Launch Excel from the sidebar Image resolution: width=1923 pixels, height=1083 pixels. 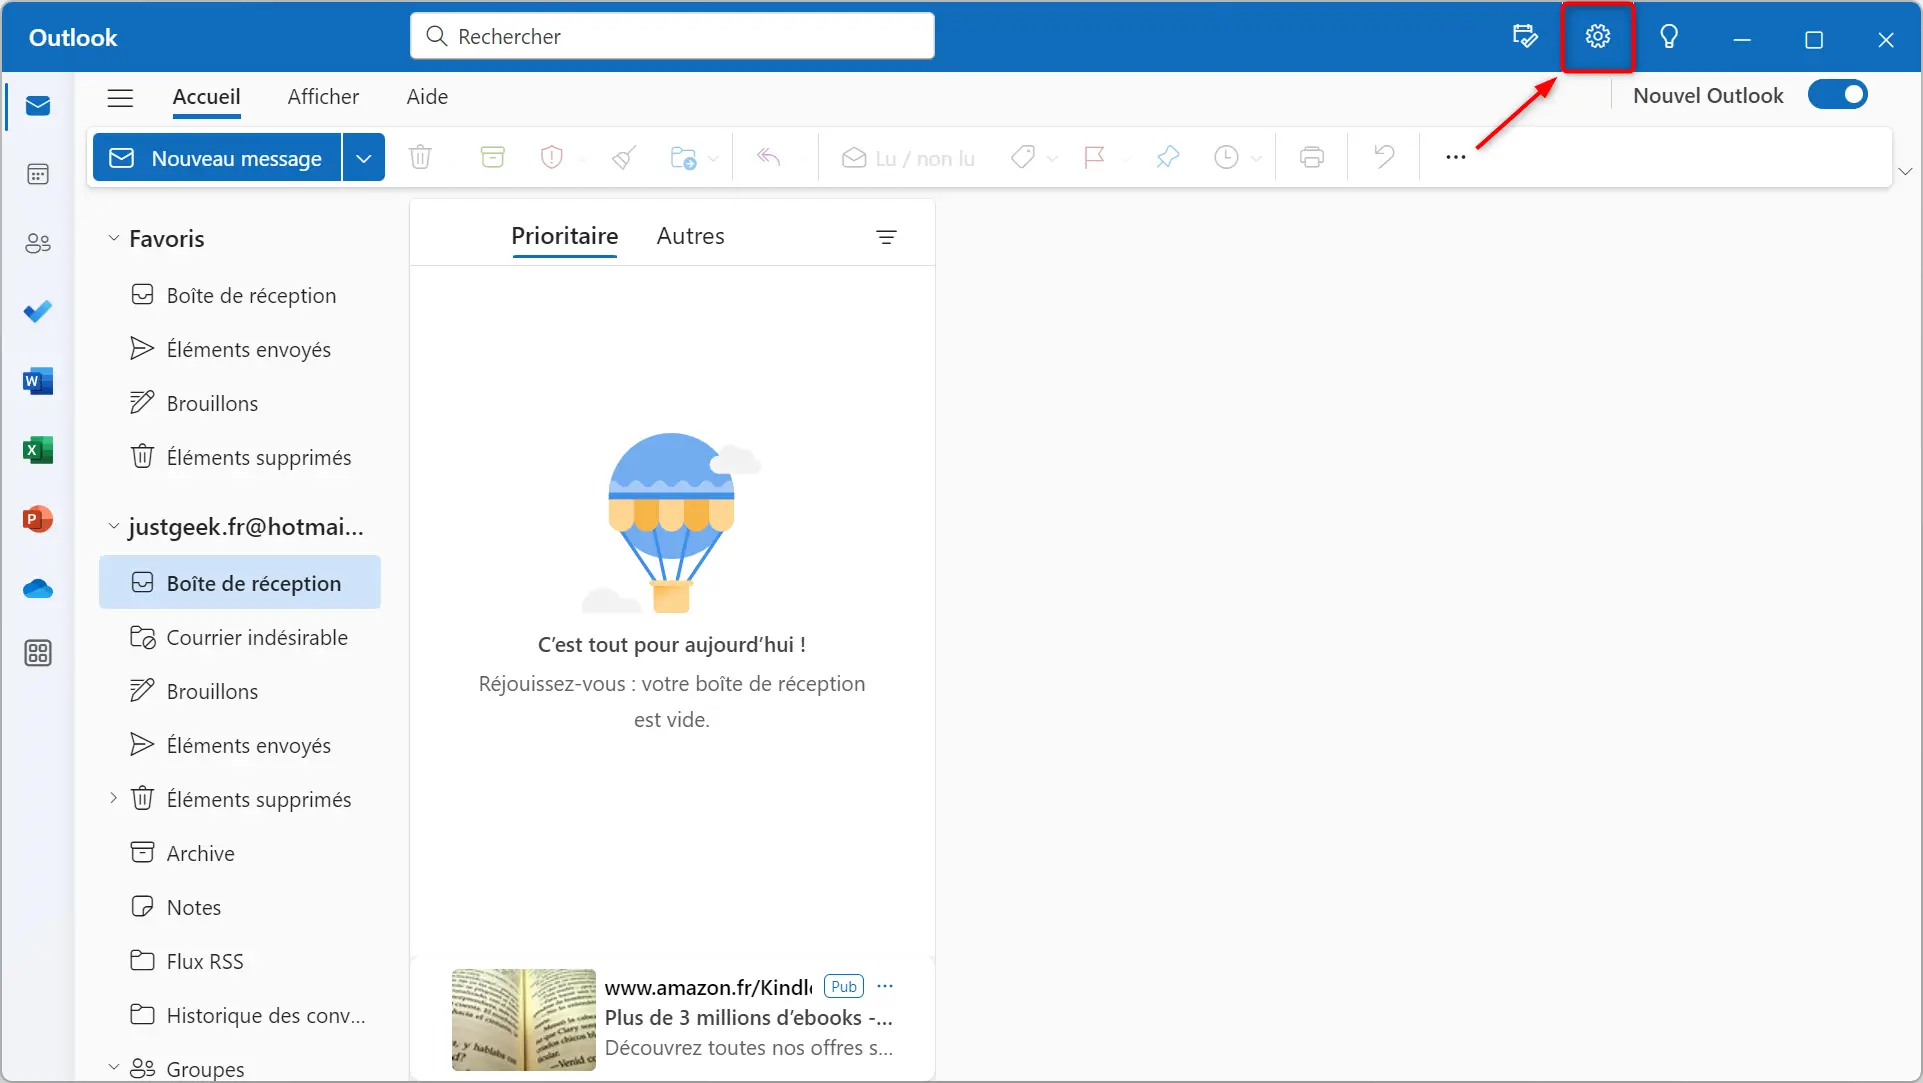(x=38, y=450)
